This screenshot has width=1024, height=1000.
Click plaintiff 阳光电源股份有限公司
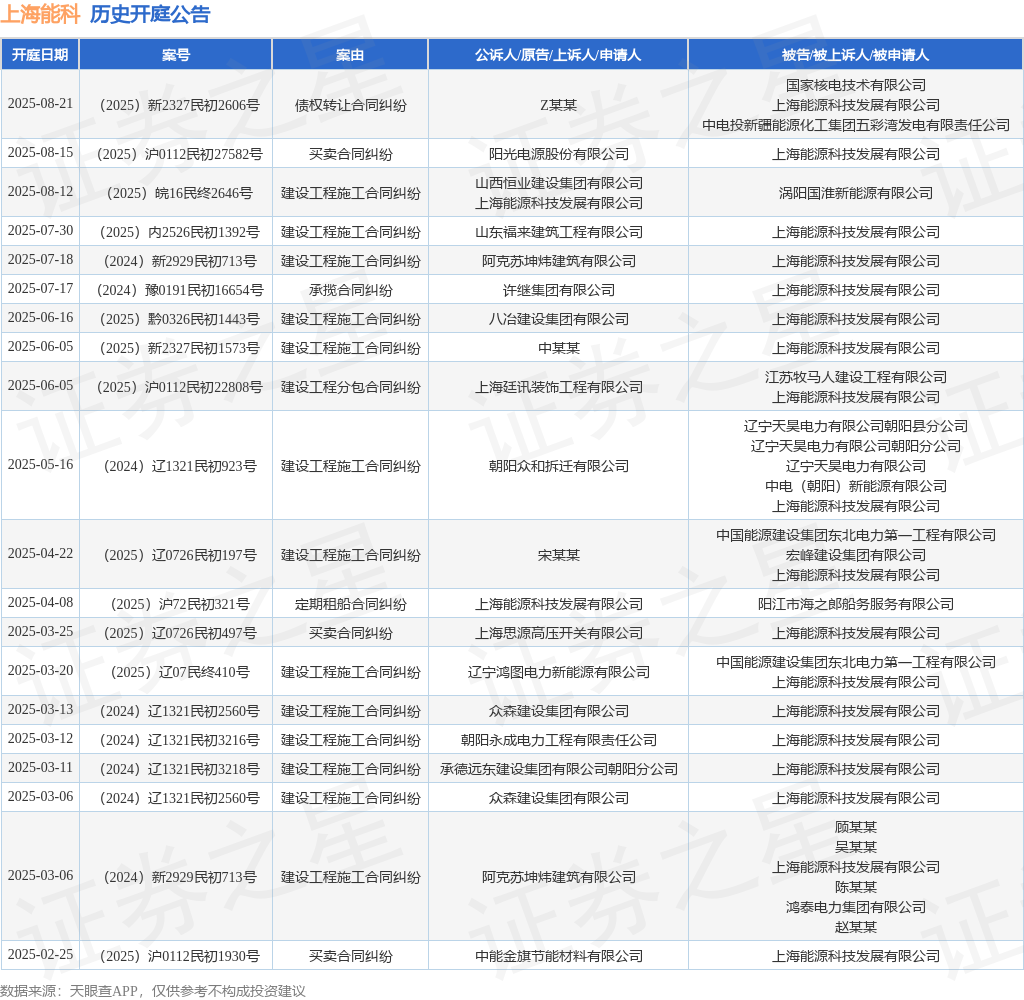[x=558, y=154]
